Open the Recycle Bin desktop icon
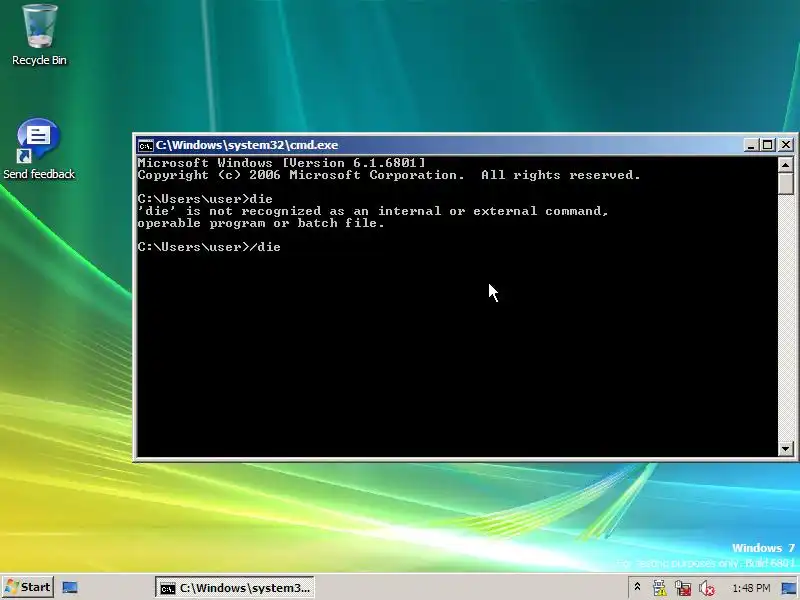800x600 pixels. tap(39, 35)
